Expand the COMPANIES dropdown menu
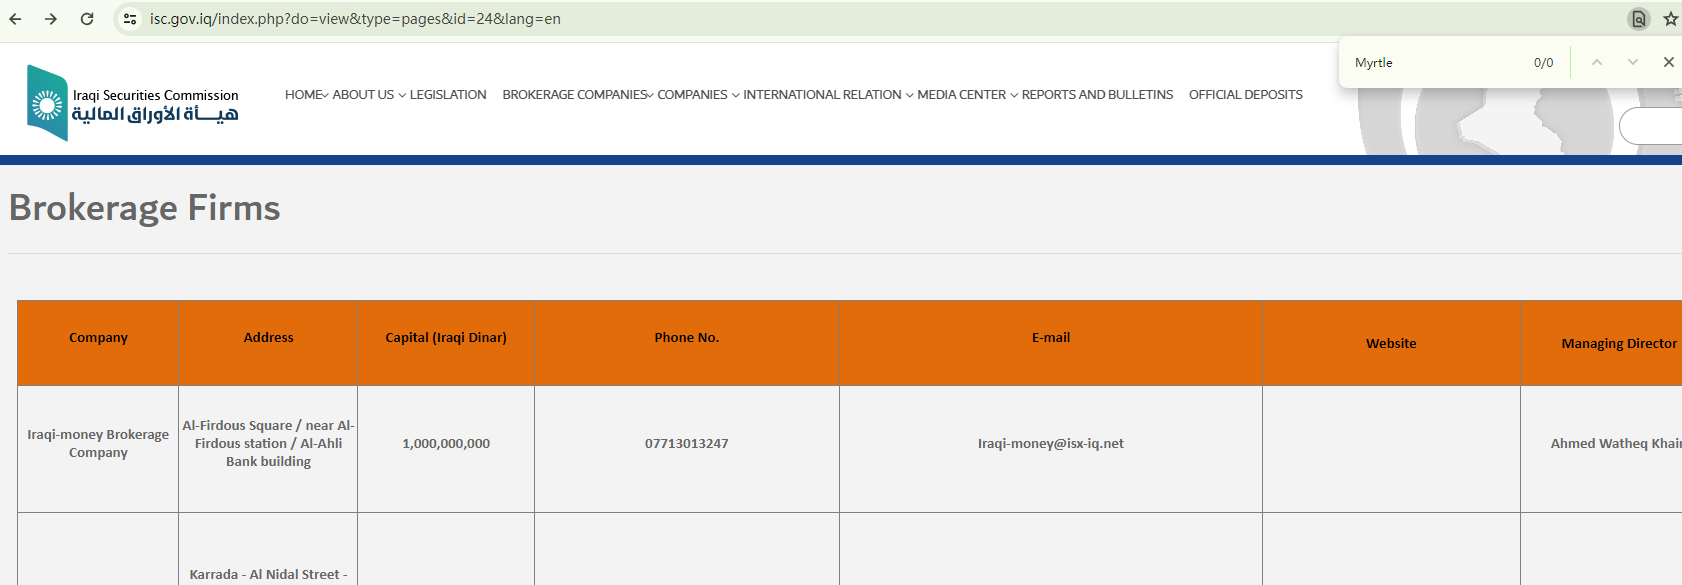Screen dimensions: 1682x585 pyautogui.click(x=698, y=95)
